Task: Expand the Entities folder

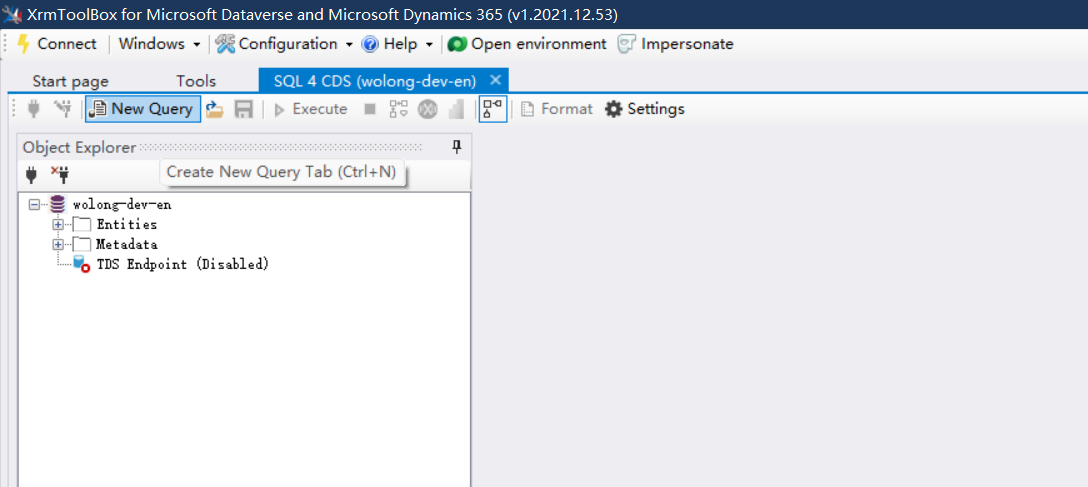Action: (x=58, y=225)
